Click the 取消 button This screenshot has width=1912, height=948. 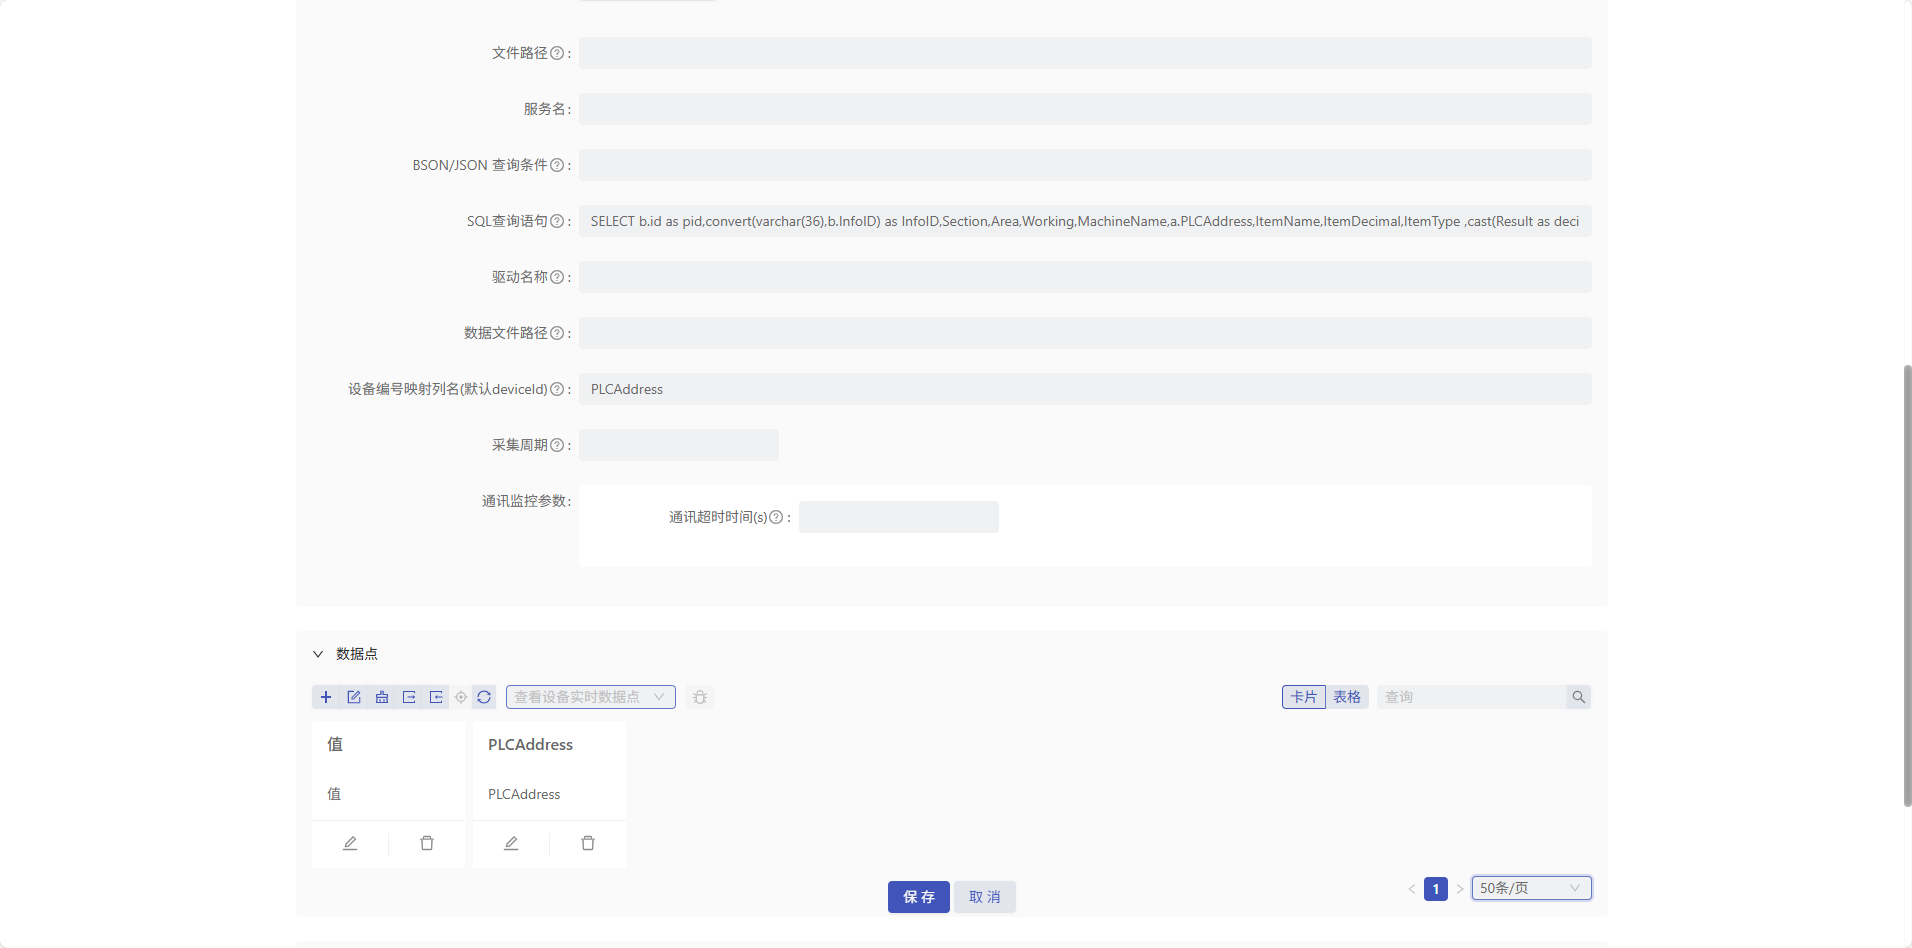pos(984,897)
